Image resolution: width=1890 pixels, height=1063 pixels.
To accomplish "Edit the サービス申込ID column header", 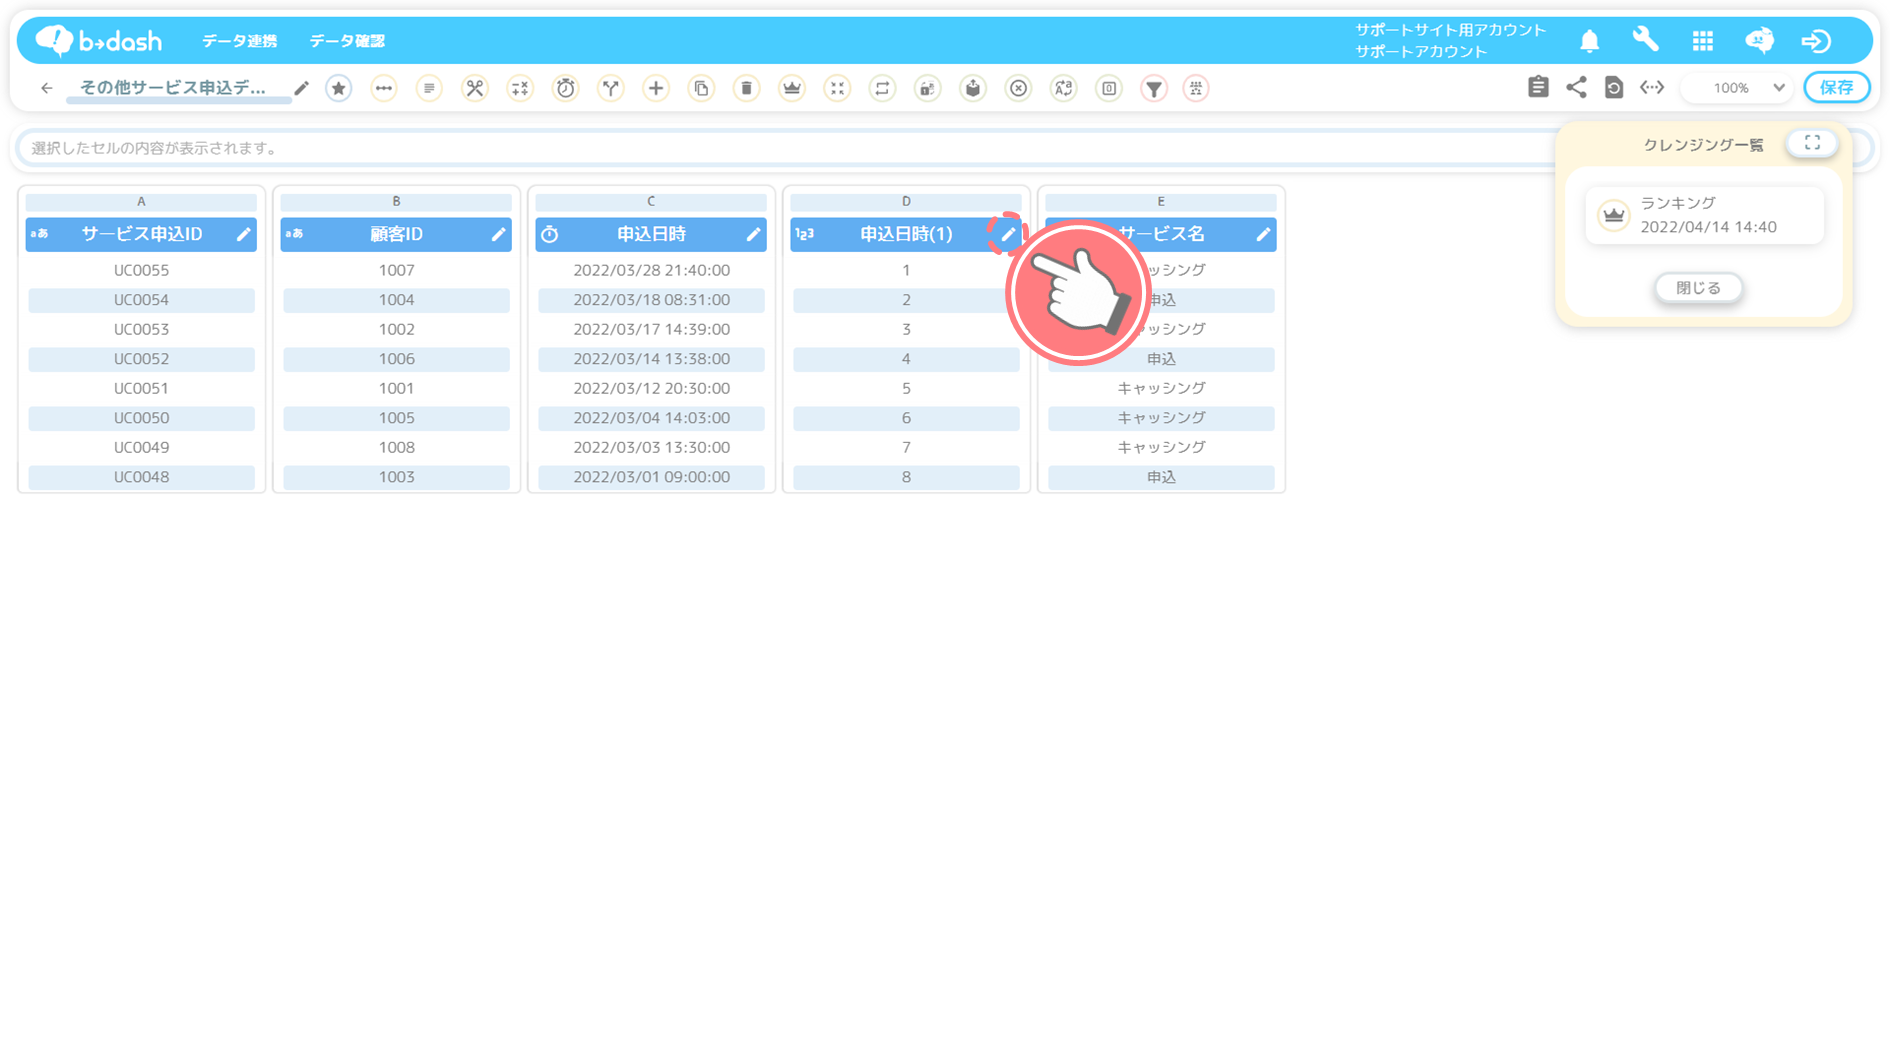I will (243, 234).
